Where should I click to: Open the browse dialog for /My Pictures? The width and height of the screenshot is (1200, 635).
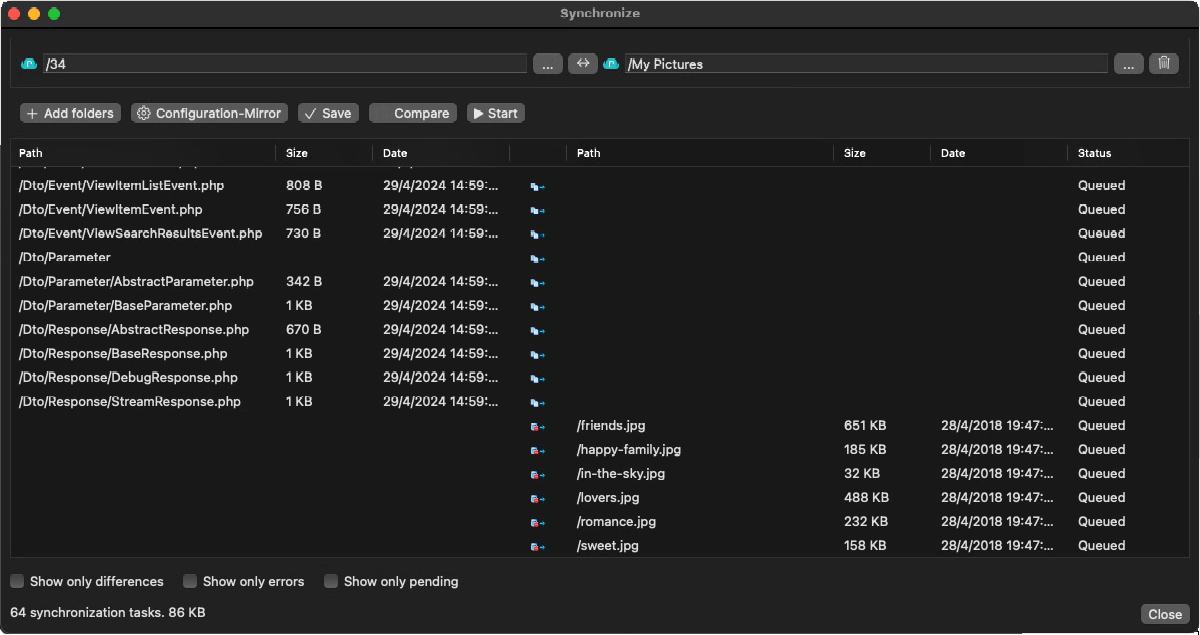tap(1128, 63)
